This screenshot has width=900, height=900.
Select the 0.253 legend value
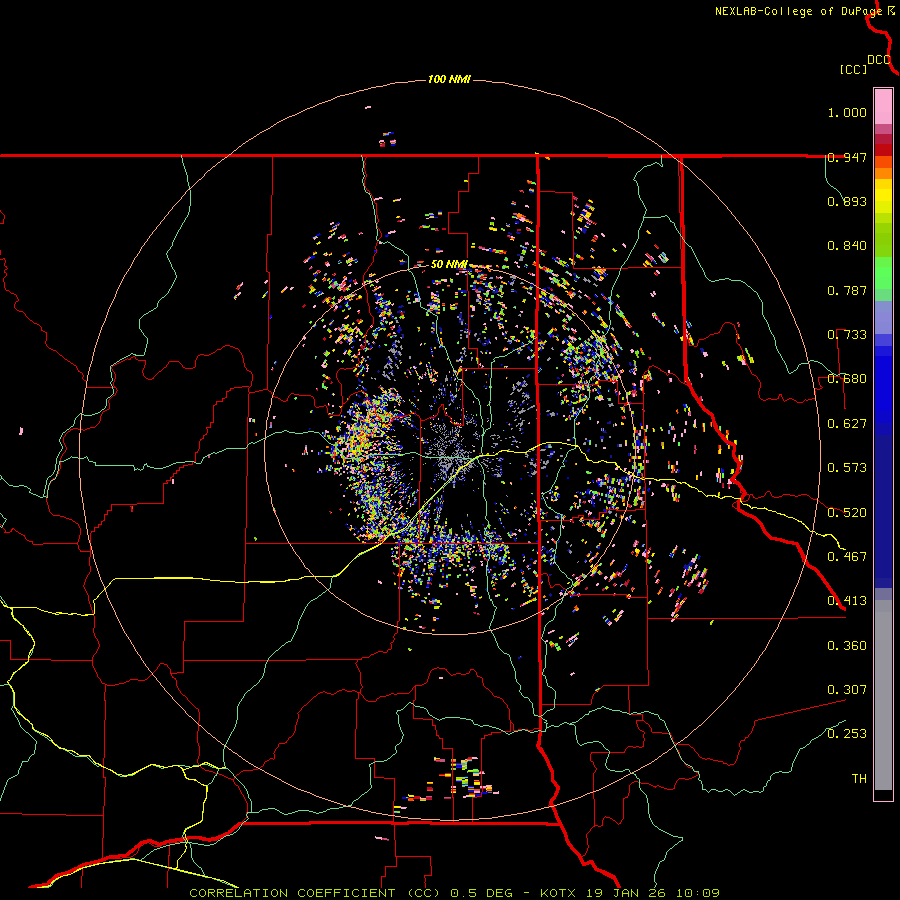pos(847,734)
